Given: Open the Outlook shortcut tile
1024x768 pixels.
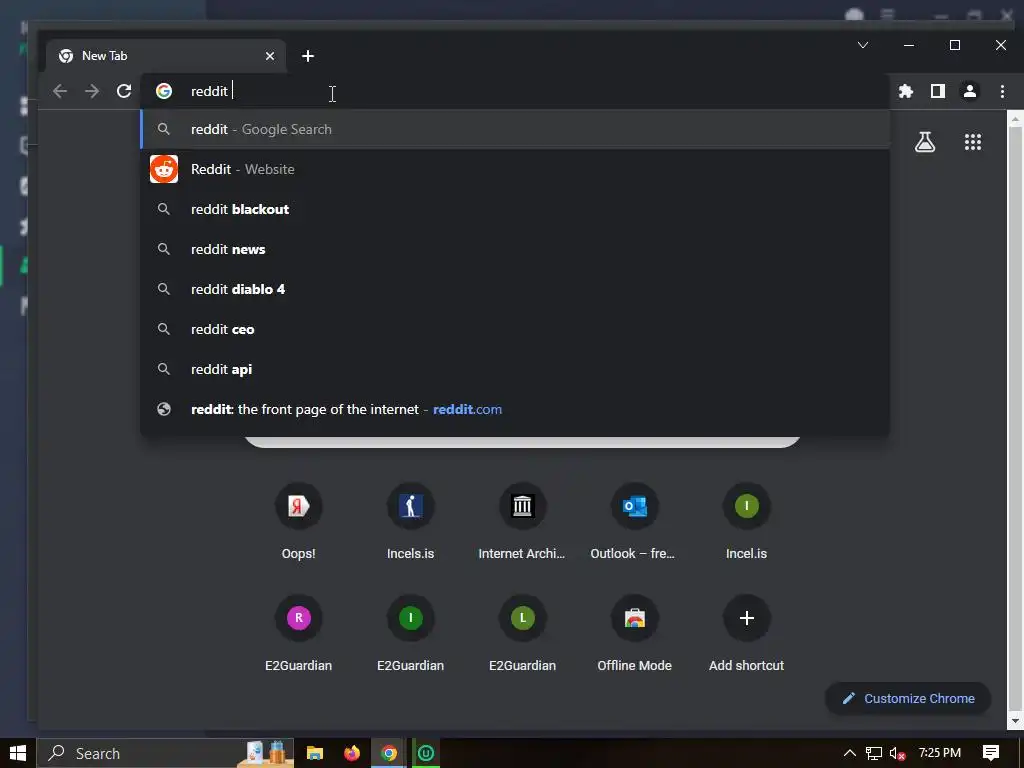Looking at the screenshot, I should point(634,522).
